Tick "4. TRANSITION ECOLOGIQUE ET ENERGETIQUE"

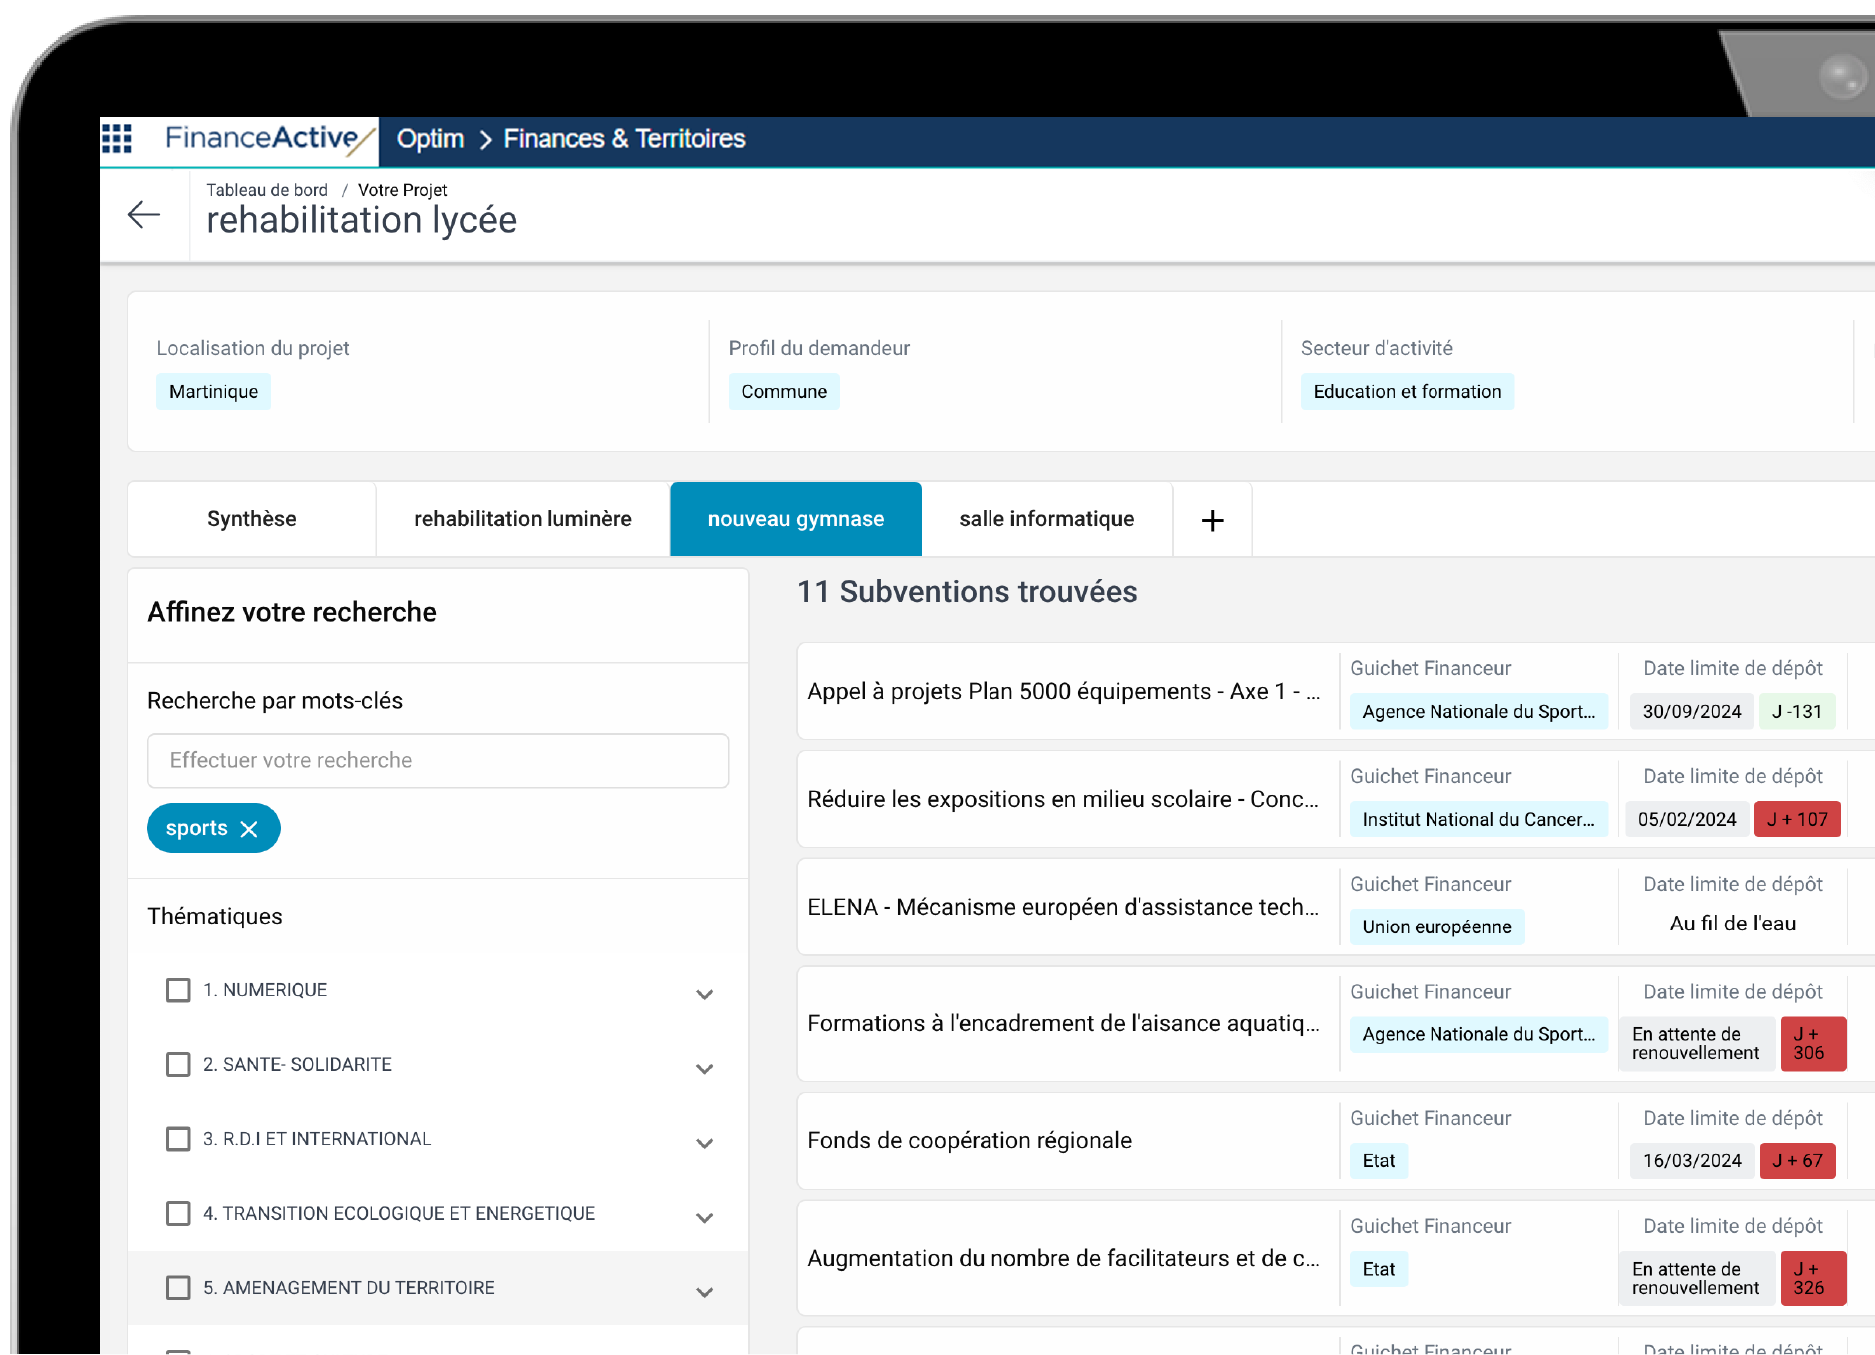pos(178,1213)
